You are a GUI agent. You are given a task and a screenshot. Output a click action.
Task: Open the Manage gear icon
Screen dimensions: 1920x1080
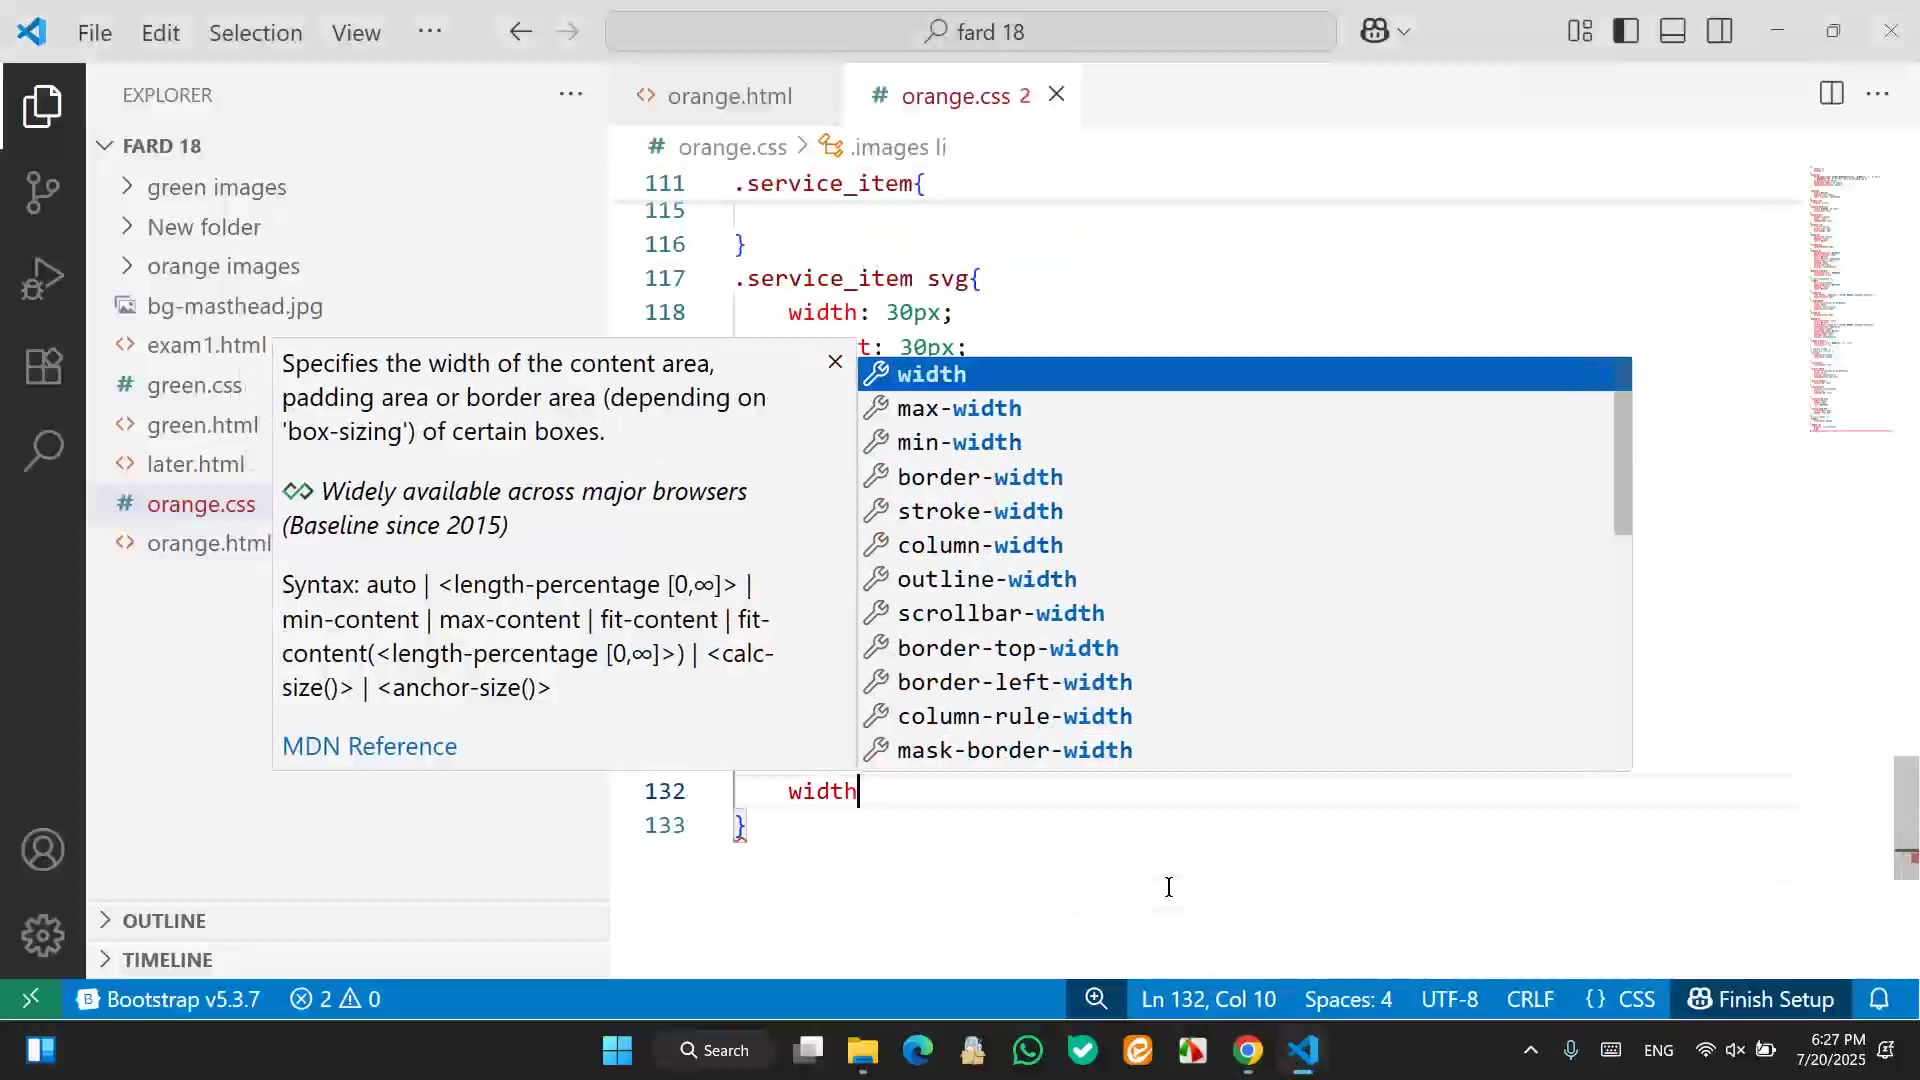click(x=42, y=935)
